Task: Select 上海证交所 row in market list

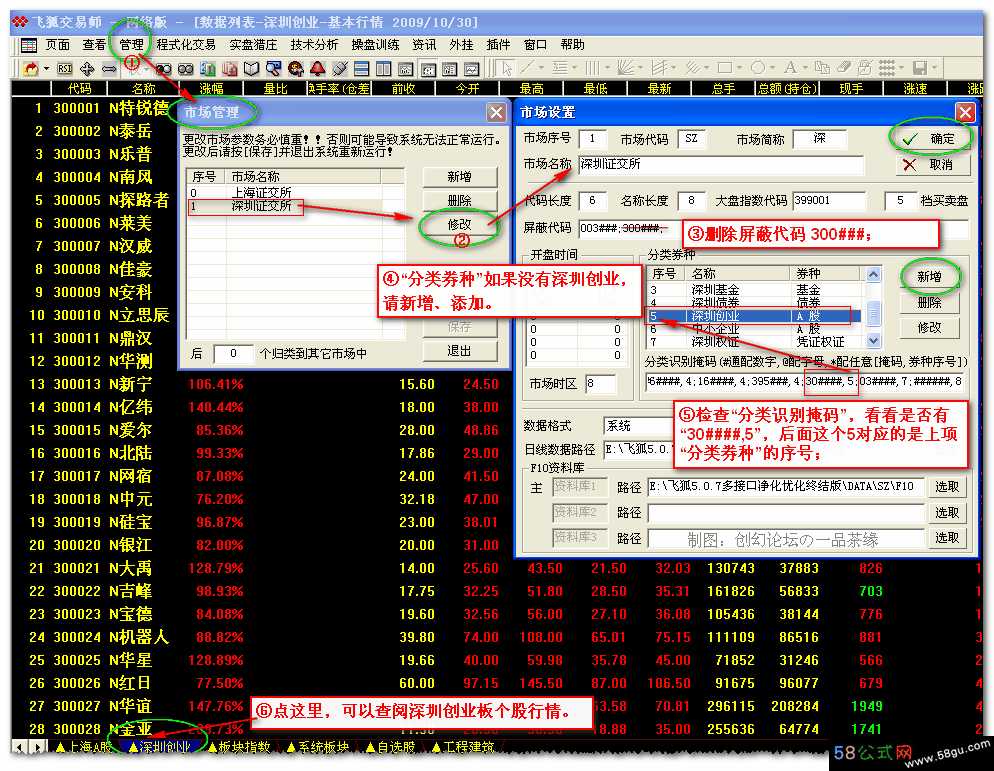Action: [x=296, y=192]
